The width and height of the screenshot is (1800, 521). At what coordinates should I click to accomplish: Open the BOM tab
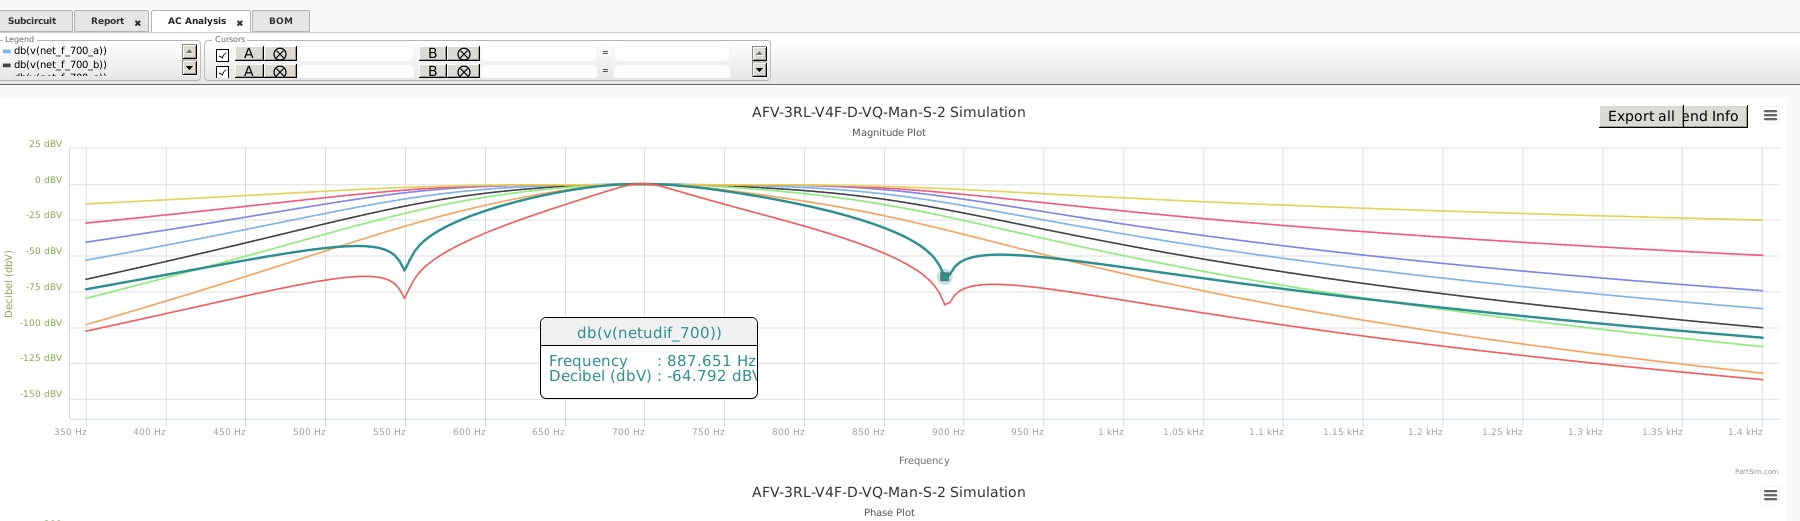[281, 21]
